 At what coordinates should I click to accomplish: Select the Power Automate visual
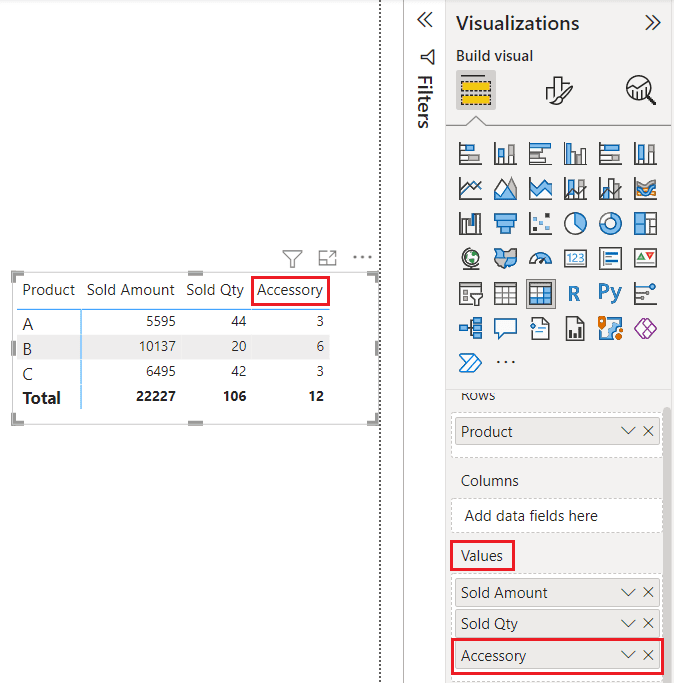coord(470,363)
